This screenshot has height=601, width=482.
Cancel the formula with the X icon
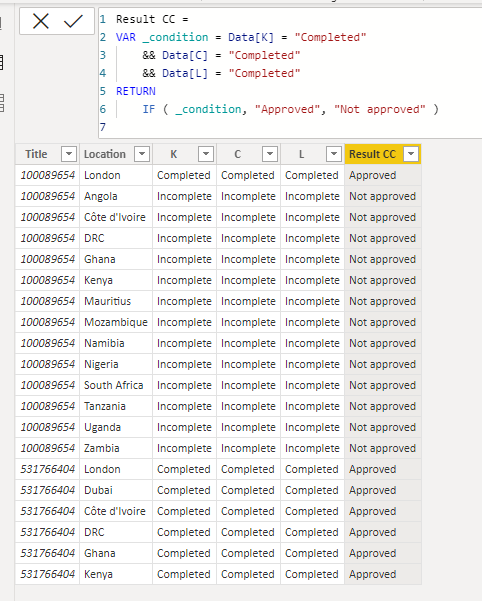[x=41, y=21]
